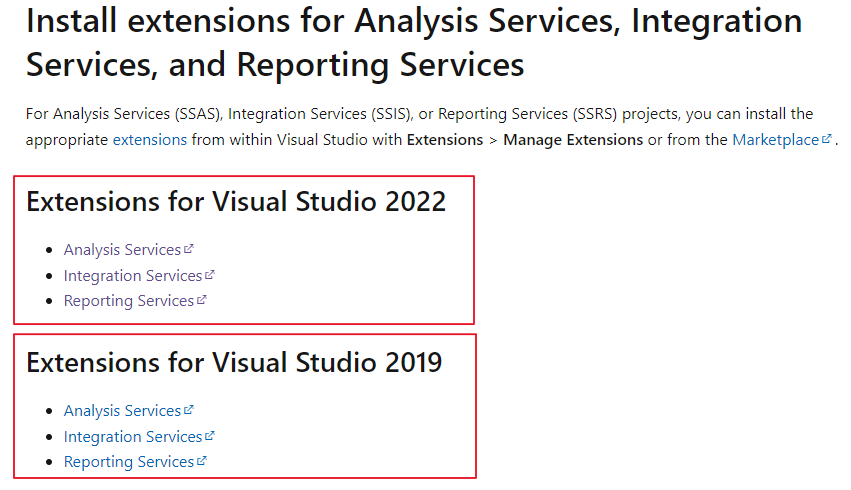851x490 pixels.
Task: Open Reporting Services link for Visual Studio 2022
Action: tap(128, 301)
